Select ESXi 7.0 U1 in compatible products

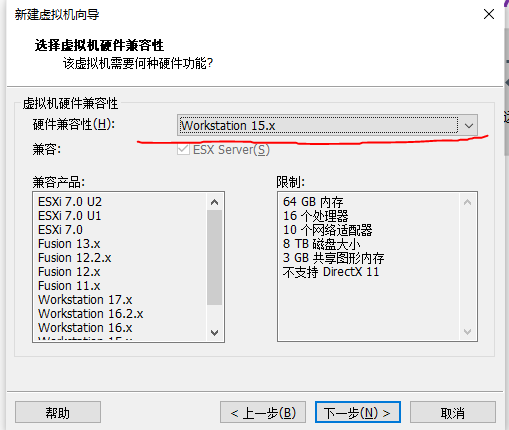tap(69, 216)
